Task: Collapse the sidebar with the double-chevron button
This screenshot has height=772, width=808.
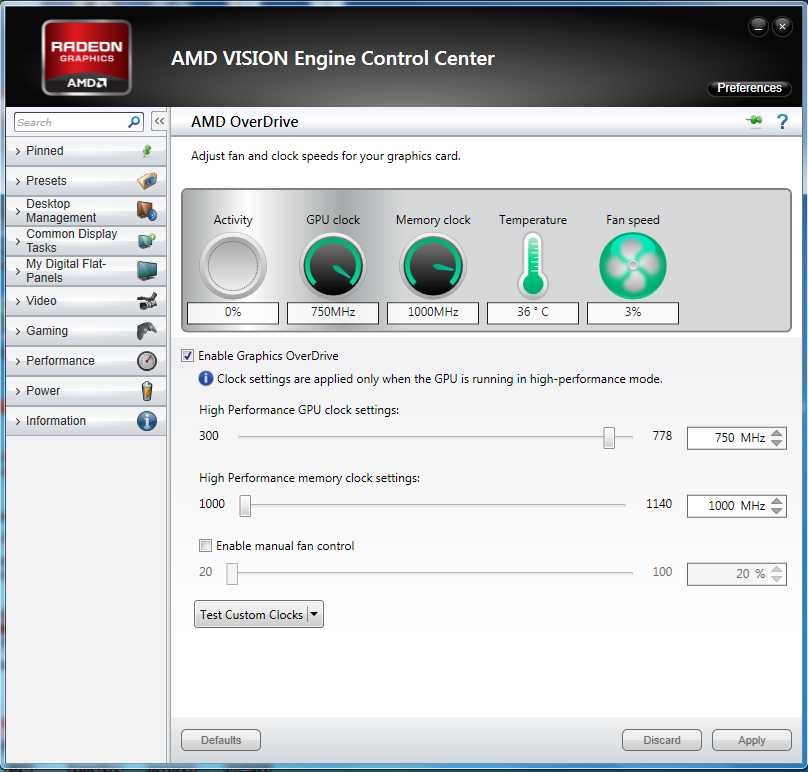Action: click(x=159, y=122)
